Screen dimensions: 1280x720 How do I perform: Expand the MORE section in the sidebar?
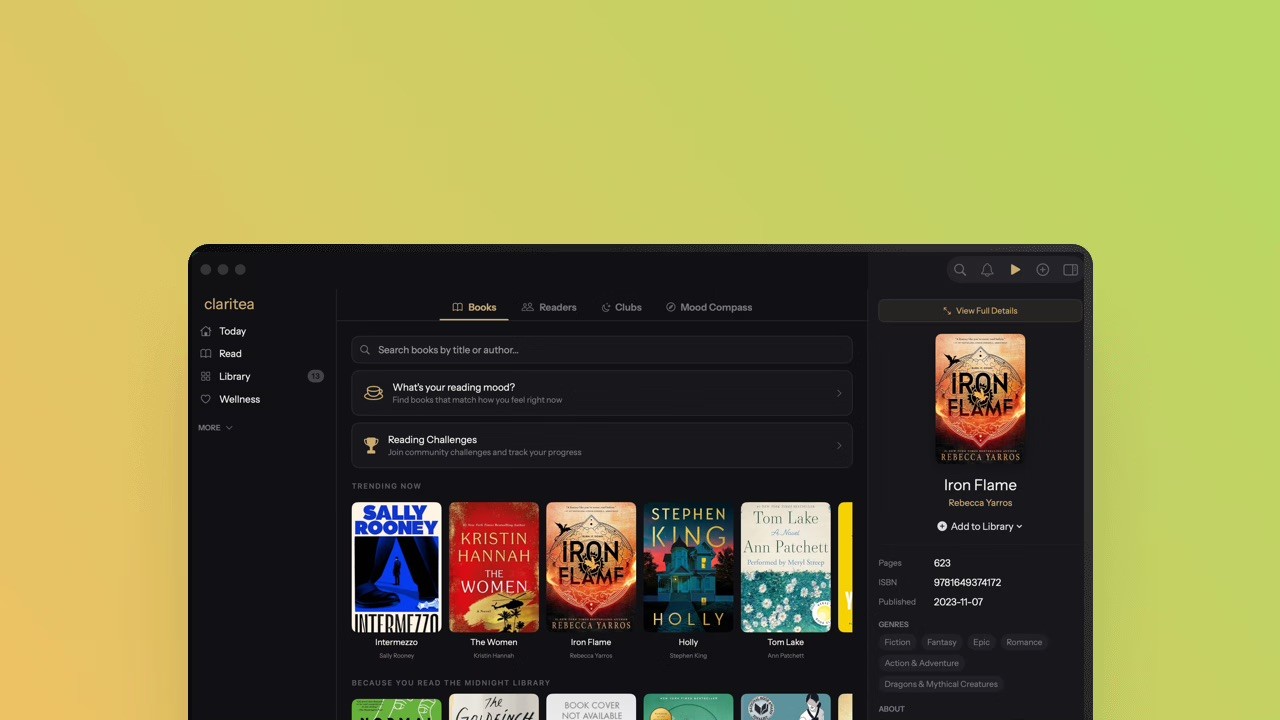pyautogui.click(x=215, y=428)
